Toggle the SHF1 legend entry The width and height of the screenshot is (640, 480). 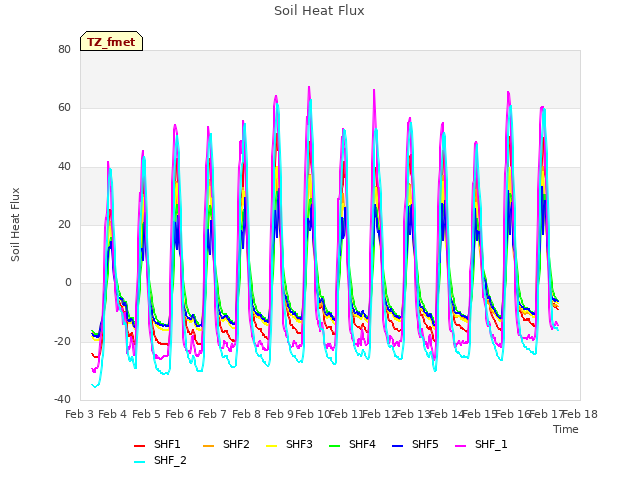158,444
